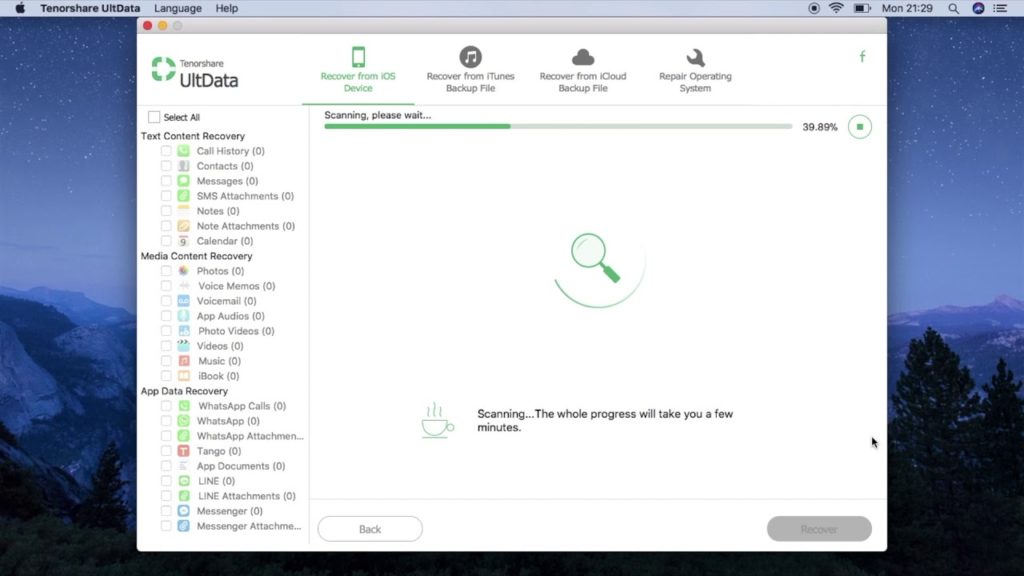
Task: Click the Mon 21:29 clock
Action: [907, 8]
